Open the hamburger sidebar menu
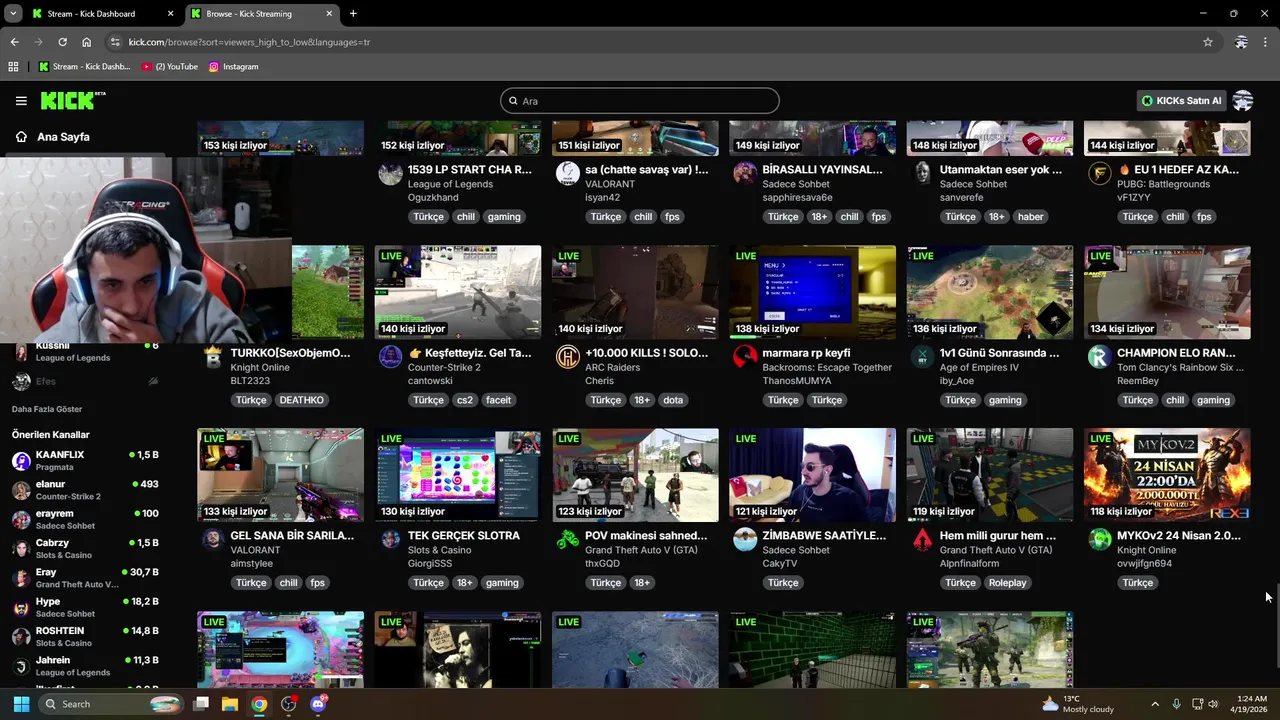Viewport: 1280px width, 720px height. [x=21, y=101]
